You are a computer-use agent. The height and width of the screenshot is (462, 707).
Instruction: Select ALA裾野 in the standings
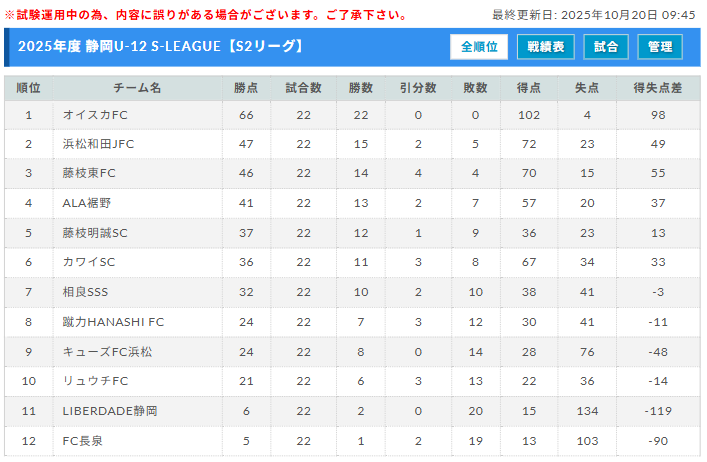point(87,203)
